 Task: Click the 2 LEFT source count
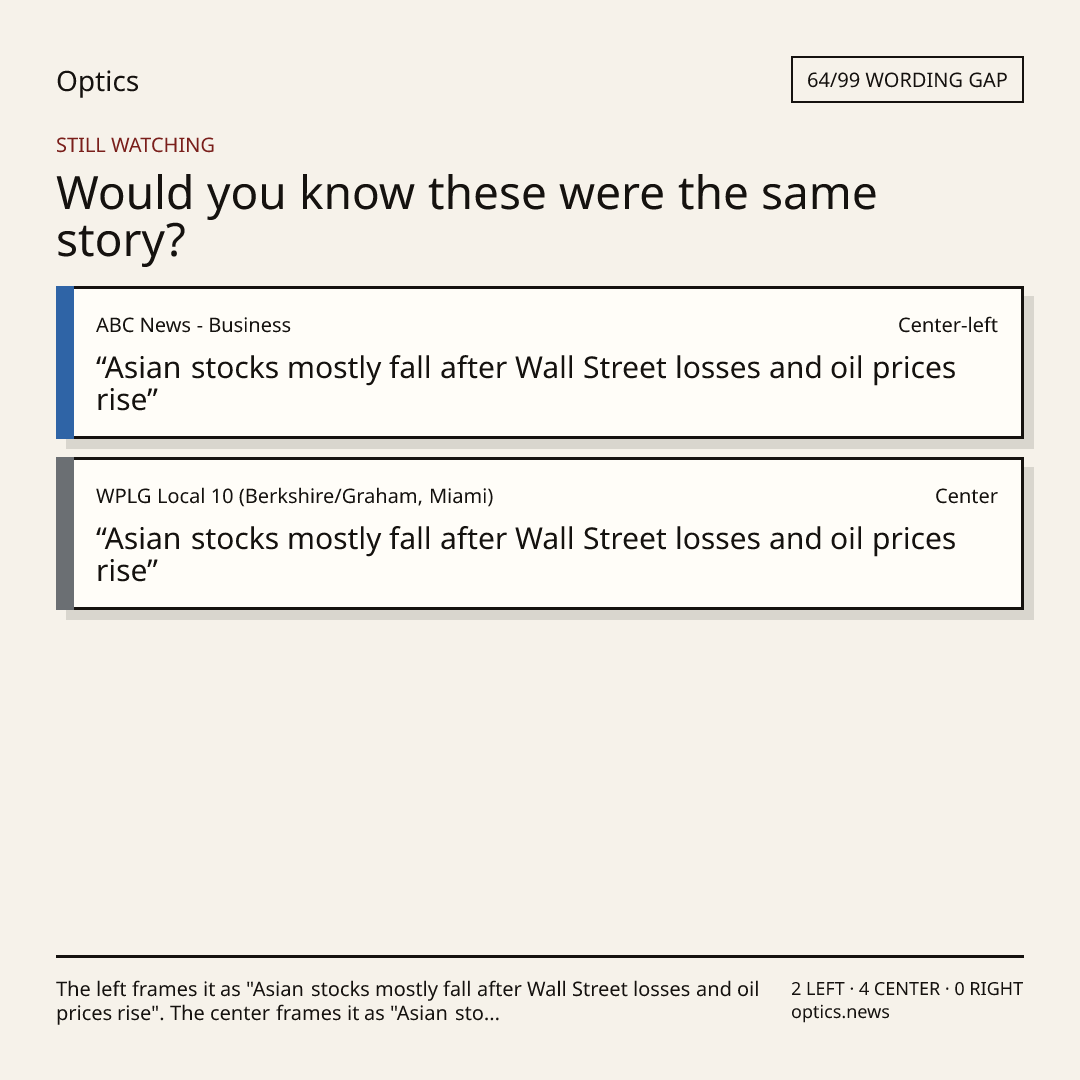[818, 989]
